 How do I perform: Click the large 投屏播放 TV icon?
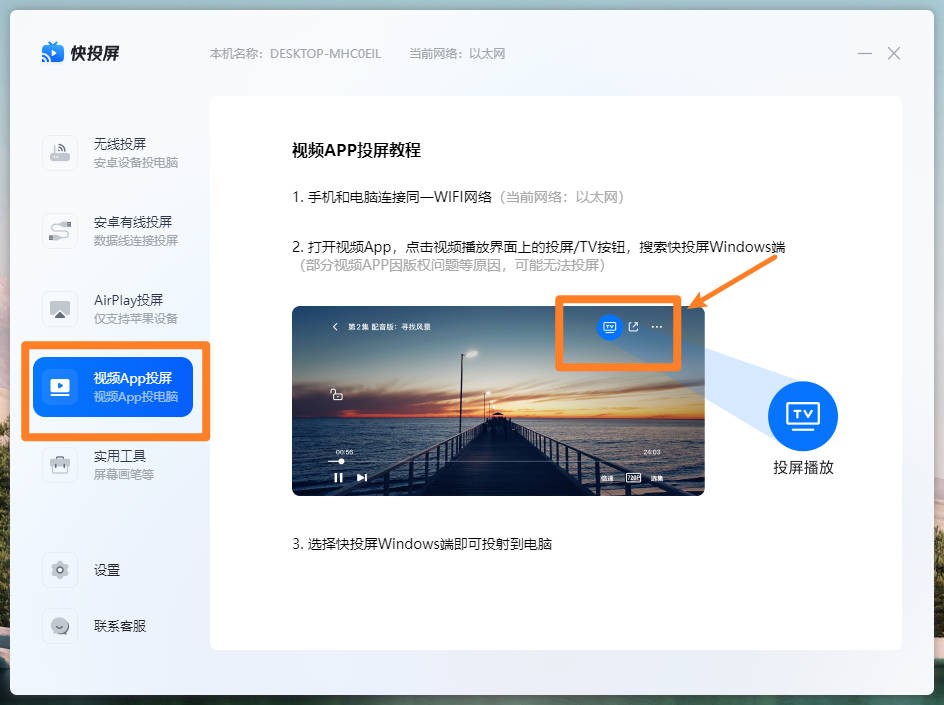(x=803, y=415)
